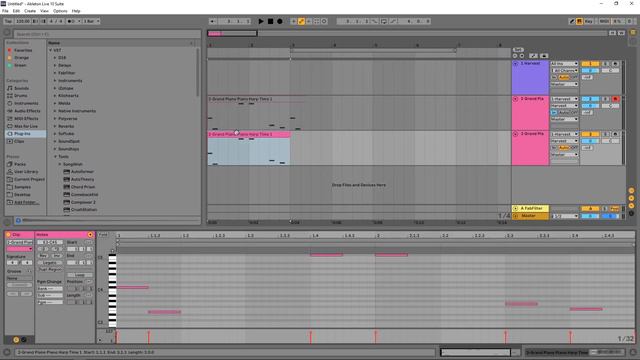The image size is (640, 360).
Task: Open the Create menu
Action: point(30,11)
